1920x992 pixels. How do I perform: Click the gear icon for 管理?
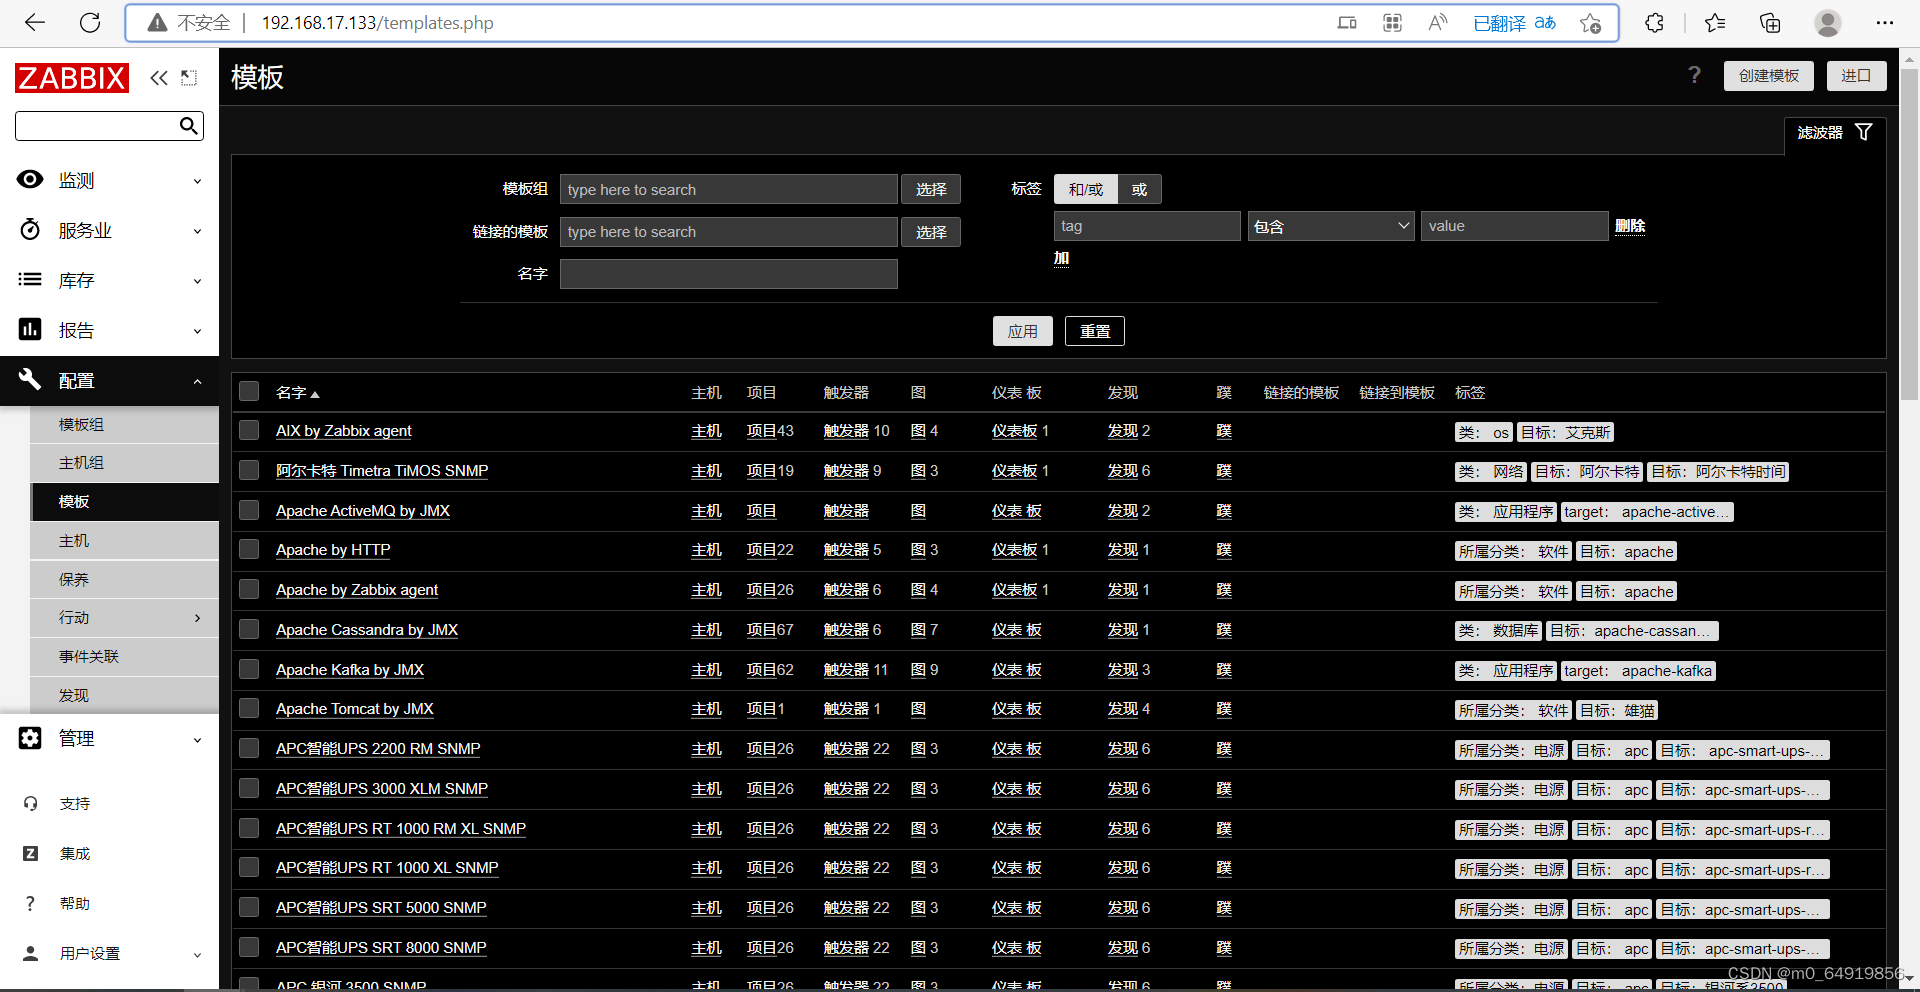coord(30,738)
